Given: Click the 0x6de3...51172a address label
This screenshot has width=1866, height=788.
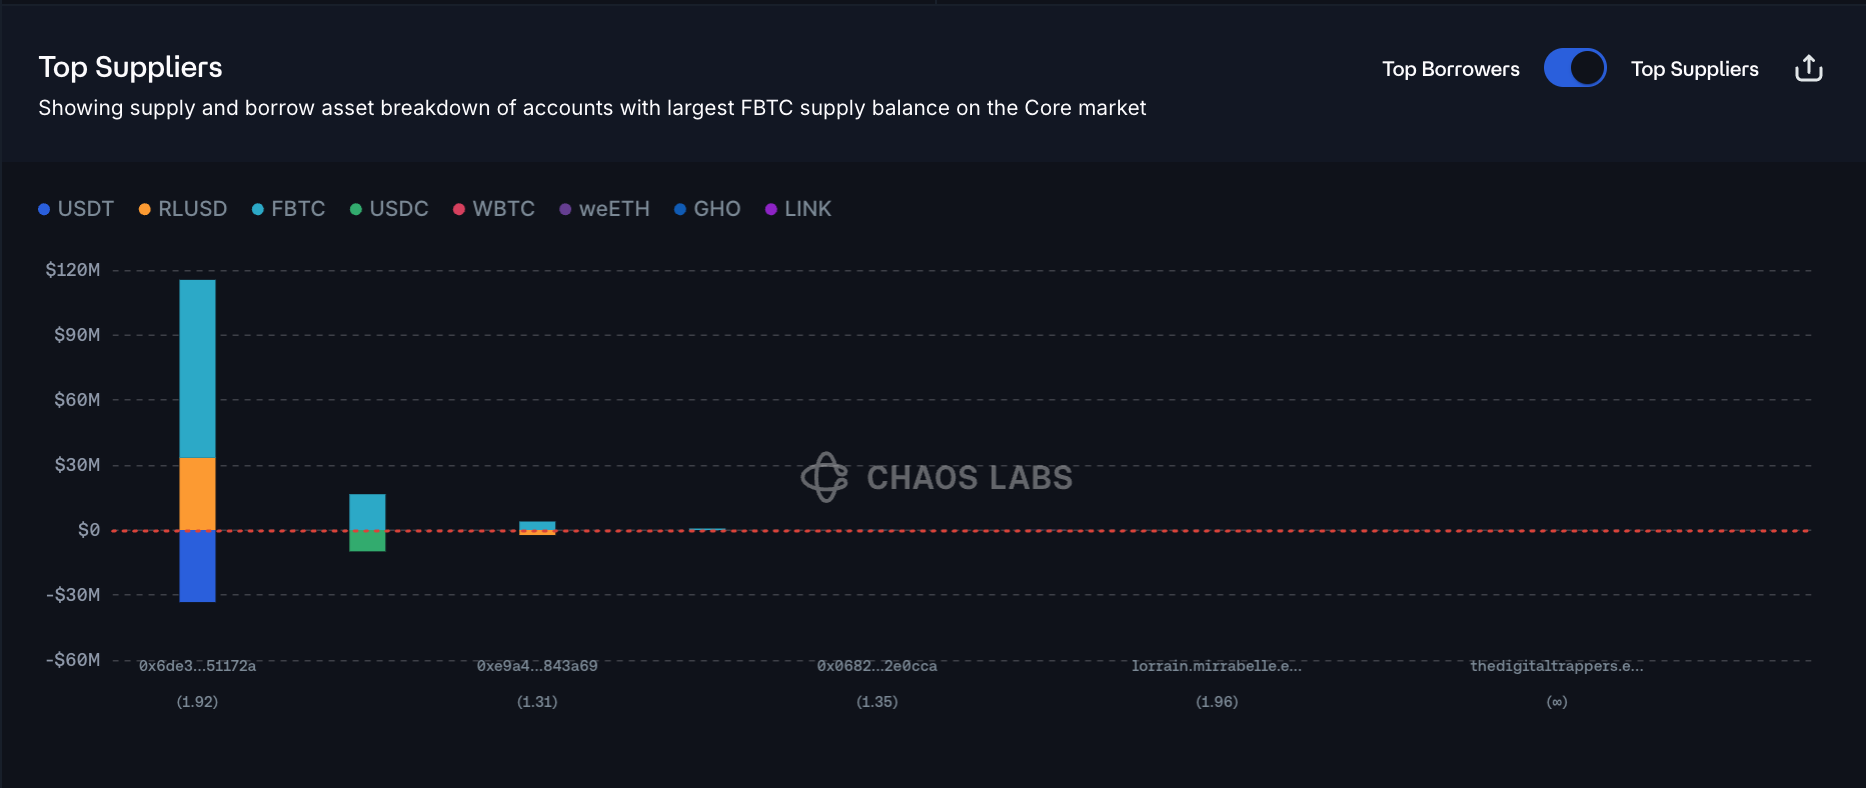Looking at the screenshot, I should pos(197,666).
